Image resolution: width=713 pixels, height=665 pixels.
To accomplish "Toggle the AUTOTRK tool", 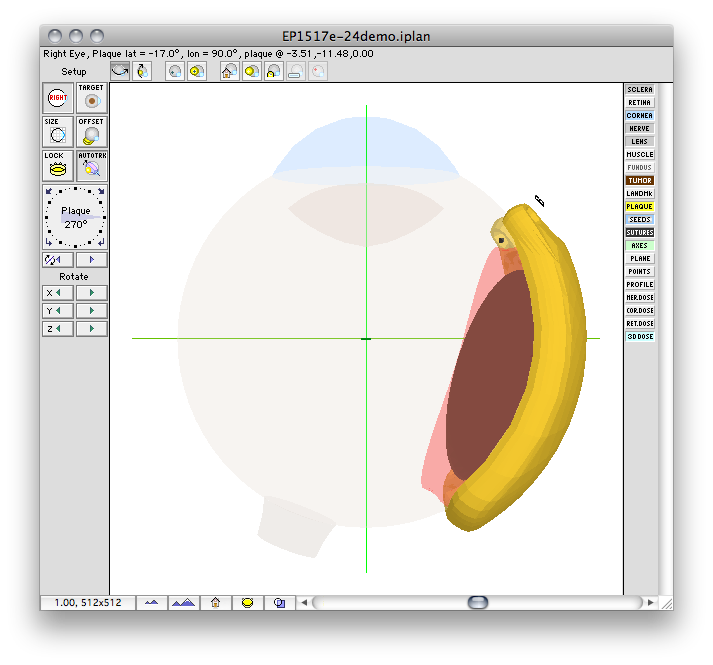I will [x=92, y=166].
